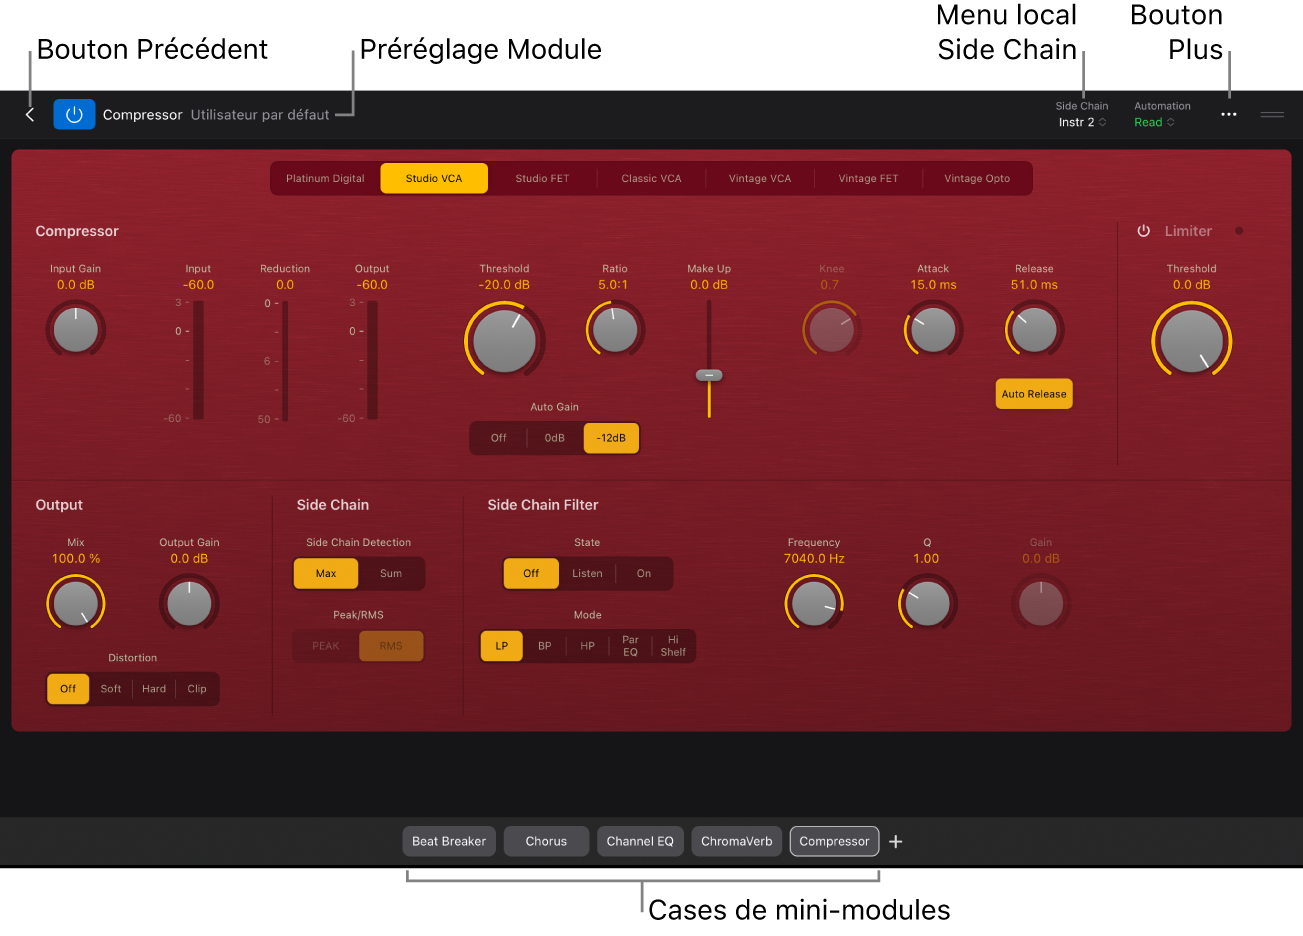Set Distortion mode to Soft
The width and height of the screenshot is (1303, 936).
pyautogui.click(x=110, y=688)
